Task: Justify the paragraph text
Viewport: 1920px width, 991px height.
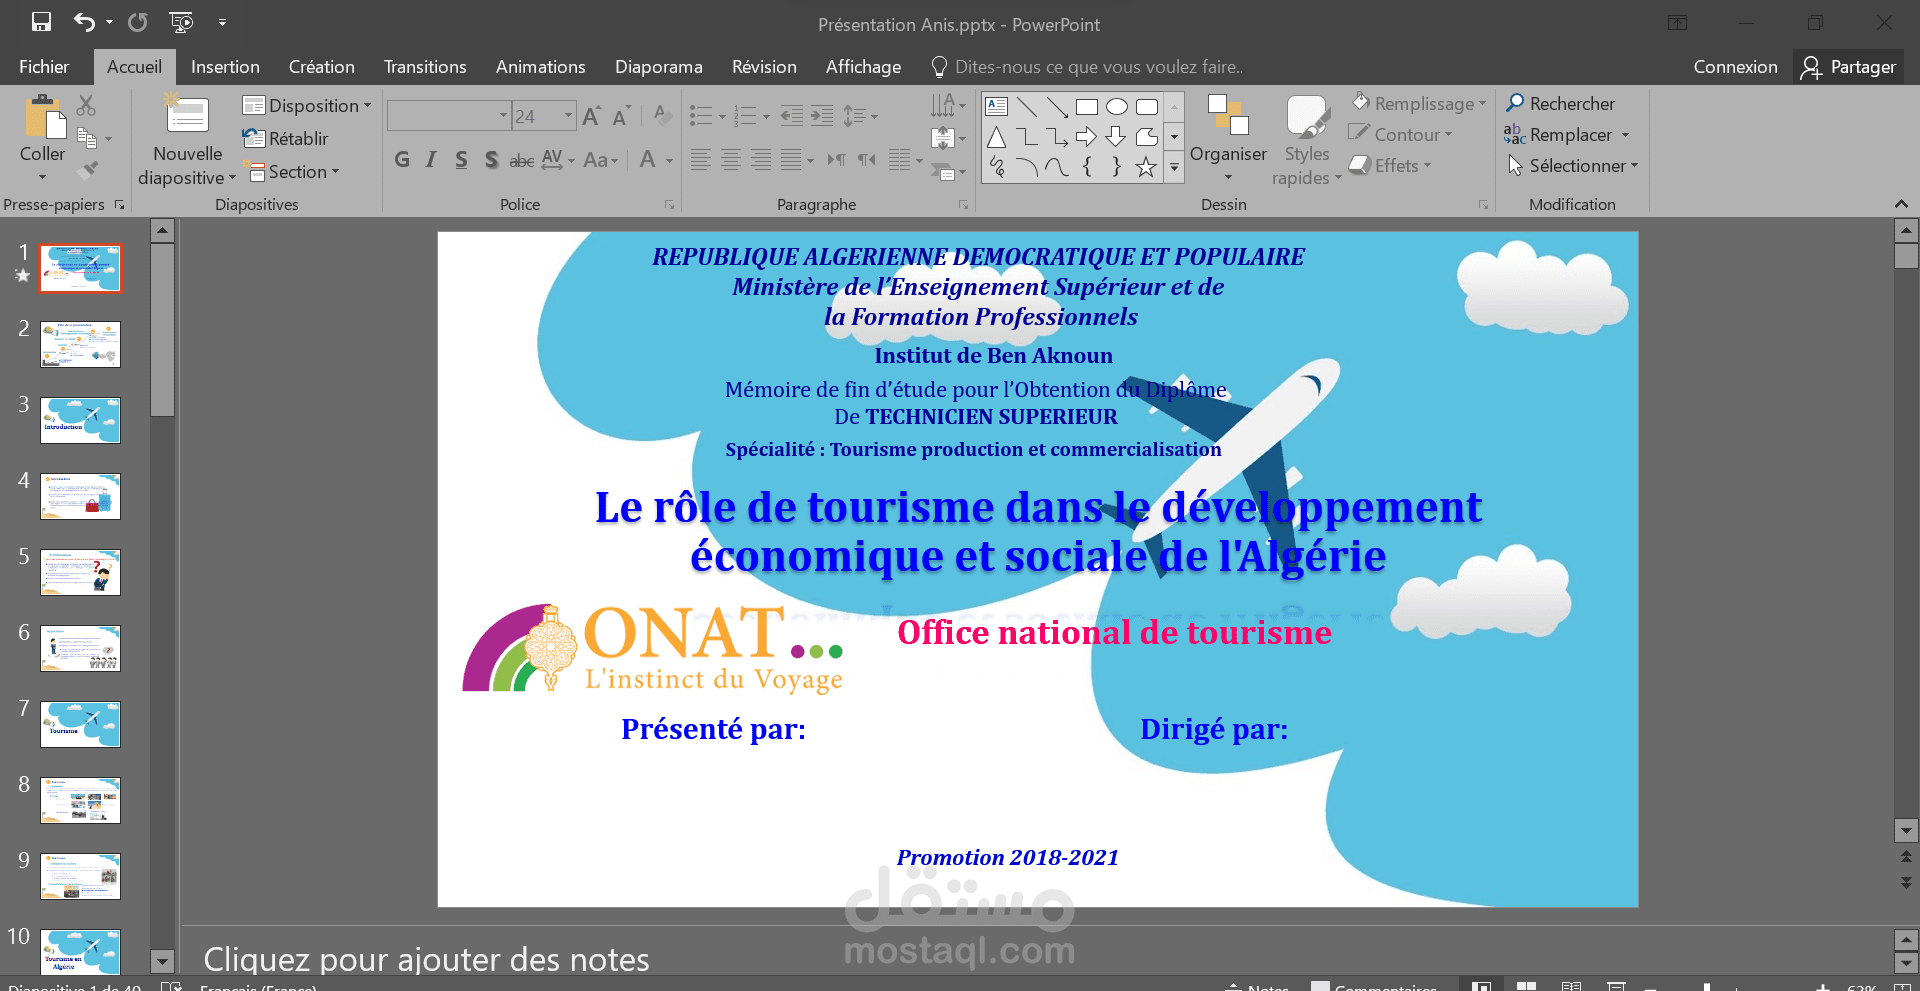Action: coord(791,159)
